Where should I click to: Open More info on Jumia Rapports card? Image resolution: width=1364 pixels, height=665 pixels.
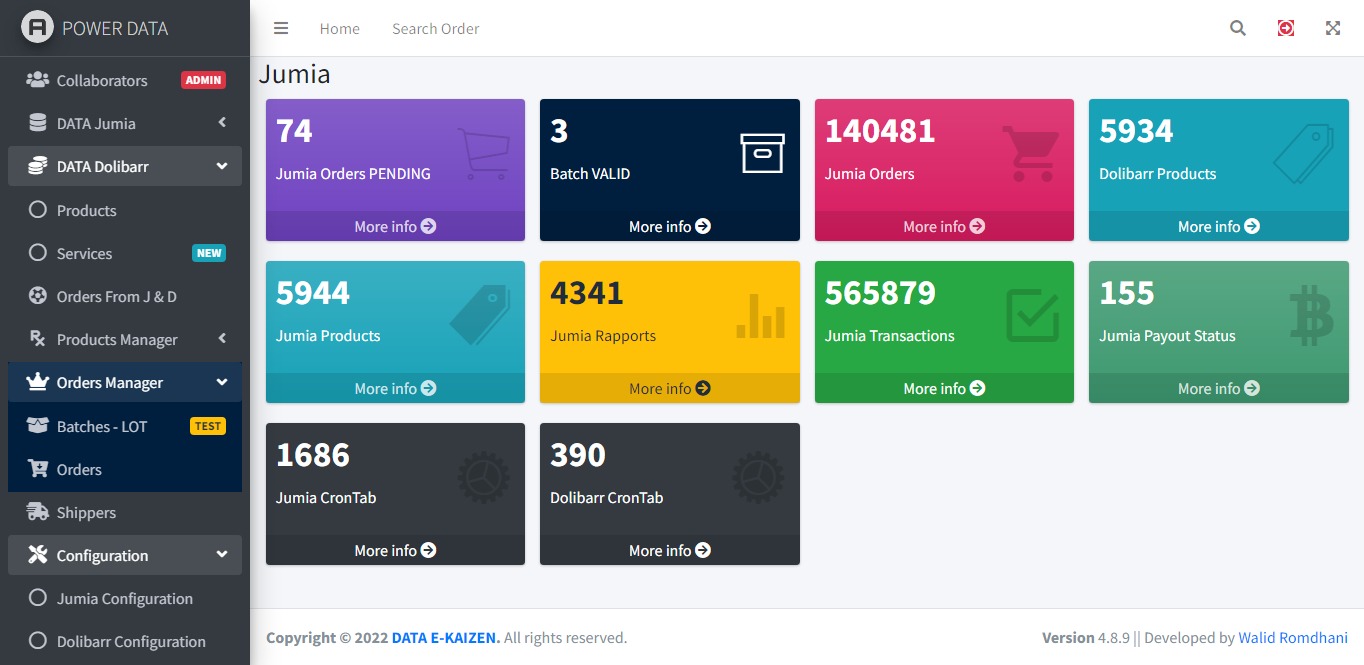coord(670,388)
